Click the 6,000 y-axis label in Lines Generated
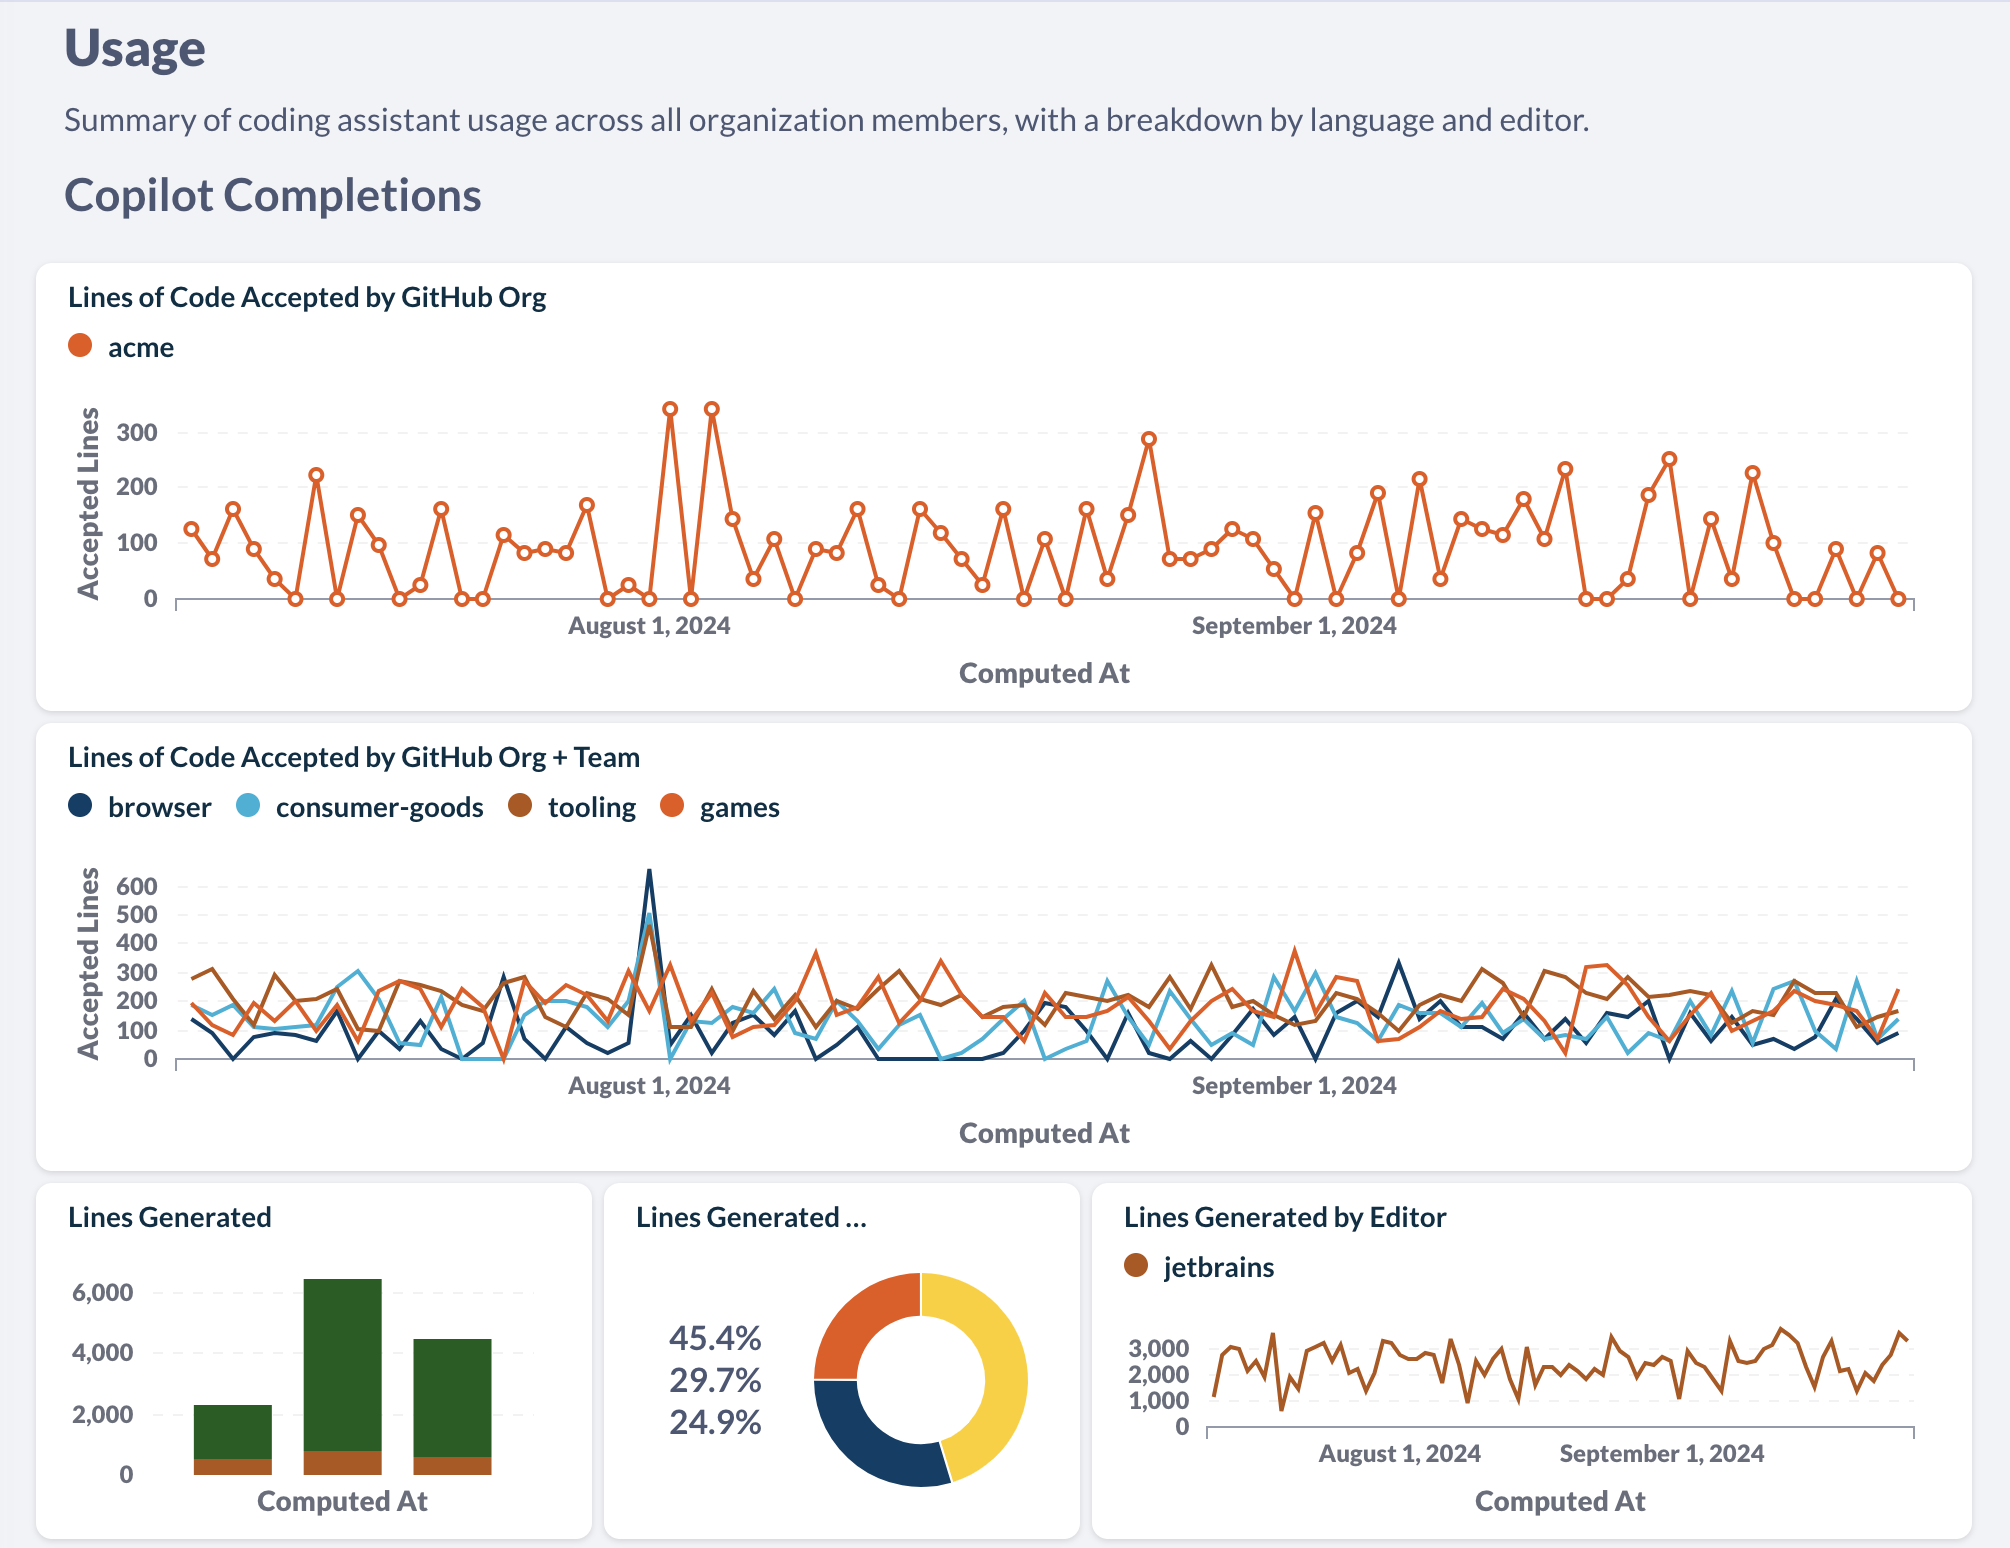This screenshot has width=2010, height=1548. click(103, 1292)
